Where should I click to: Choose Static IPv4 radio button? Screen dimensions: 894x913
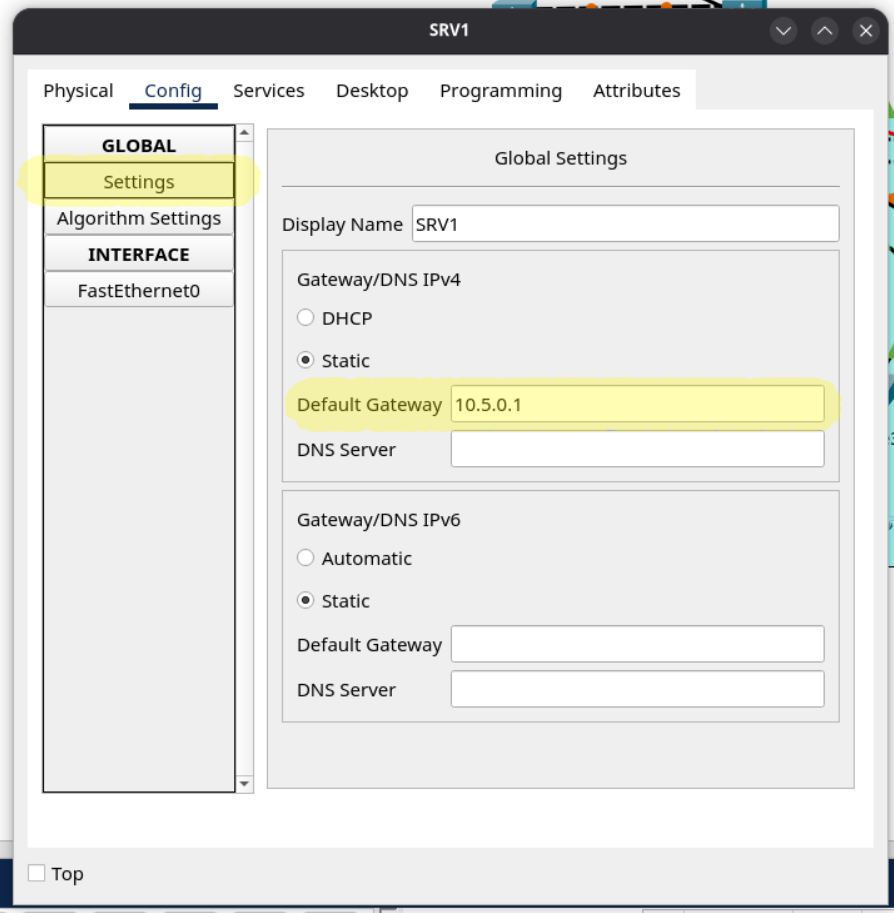pyautogui.click(x=306, y=360)
